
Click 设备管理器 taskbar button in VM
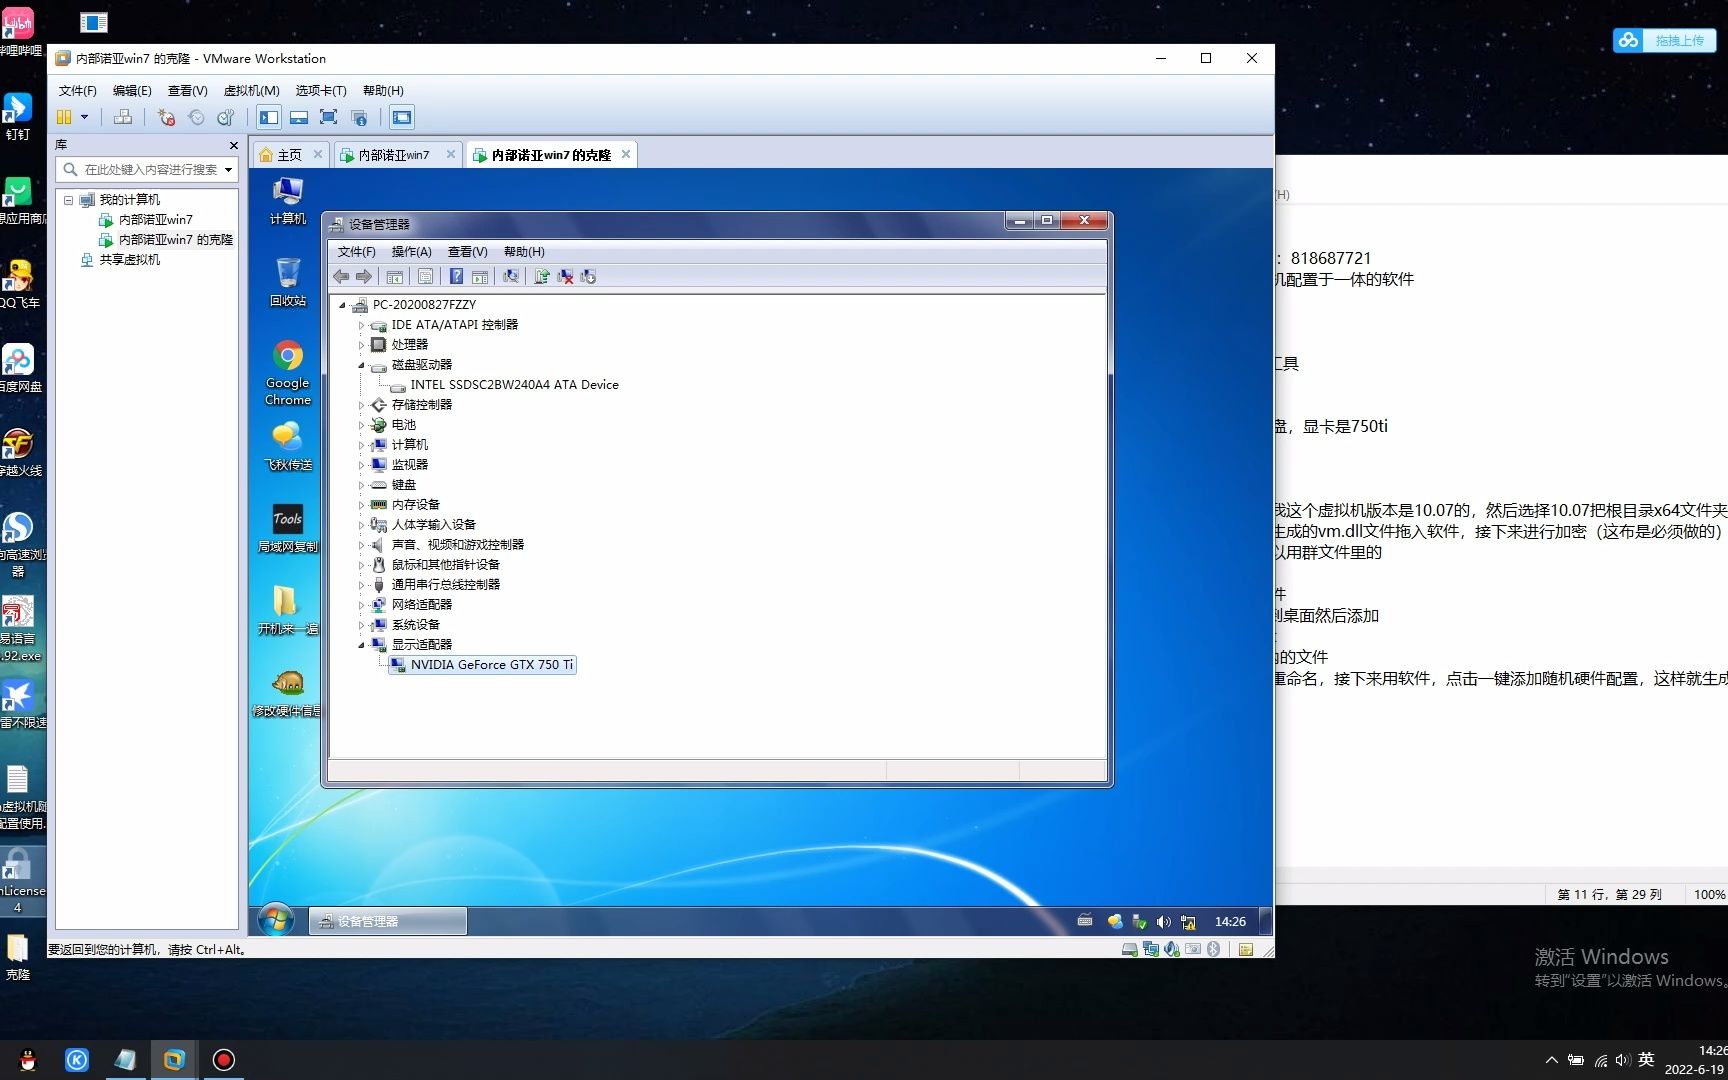(387, 921)
